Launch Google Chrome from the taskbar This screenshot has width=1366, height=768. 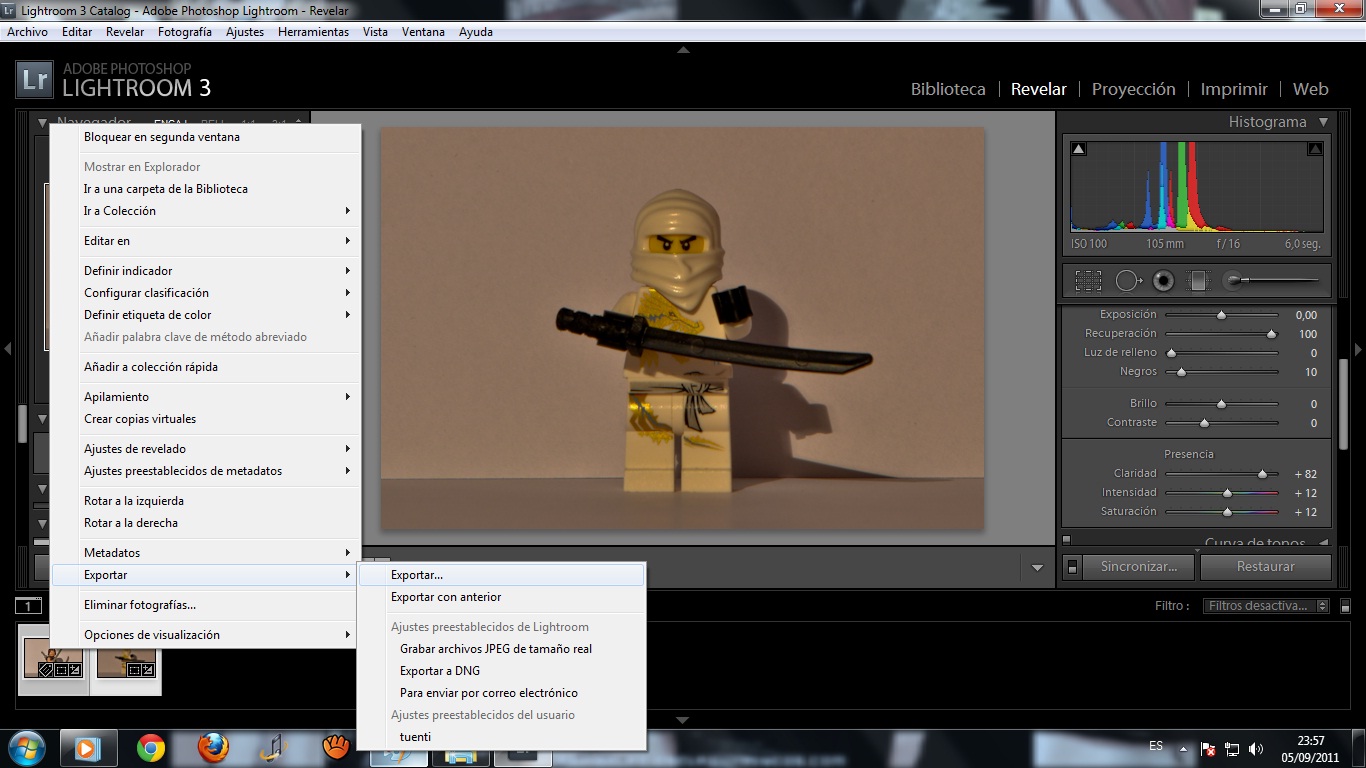pos(151,748)
